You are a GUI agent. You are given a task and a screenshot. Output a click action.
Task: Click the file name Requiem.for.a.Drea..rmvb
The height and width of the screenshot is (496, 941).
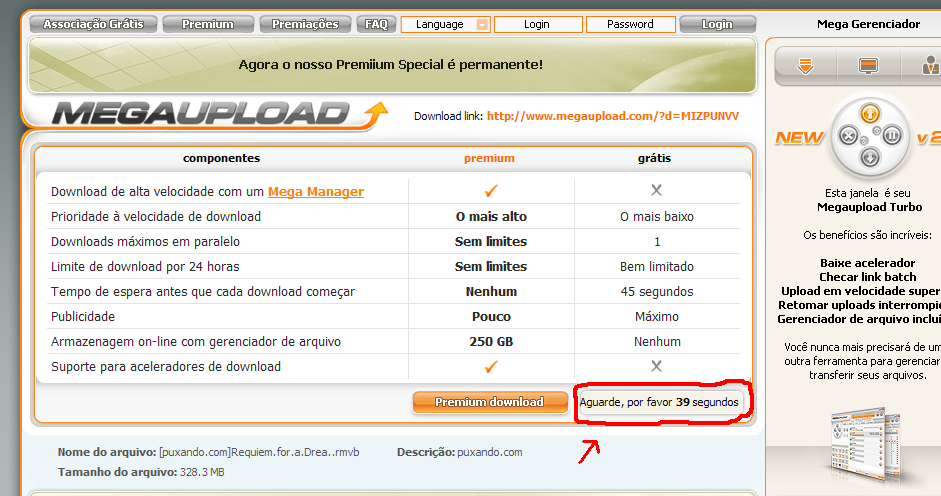[259, 452]
